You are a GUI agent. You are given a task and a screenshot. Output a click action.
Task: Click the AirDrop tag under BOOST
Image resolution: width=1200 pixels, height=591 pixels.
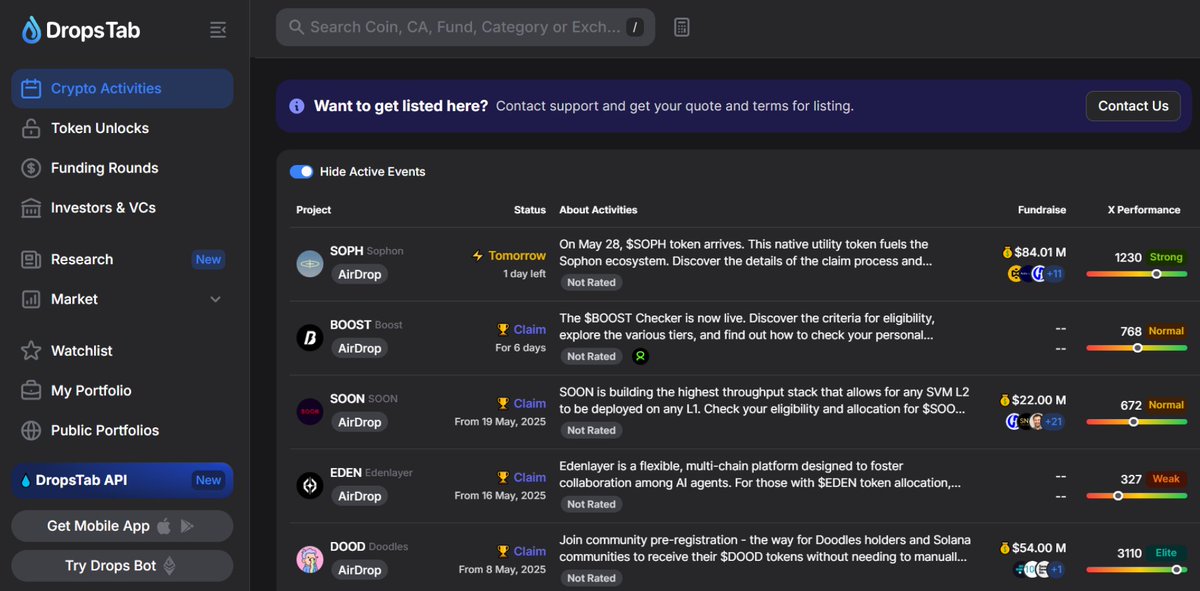[359, 348]
